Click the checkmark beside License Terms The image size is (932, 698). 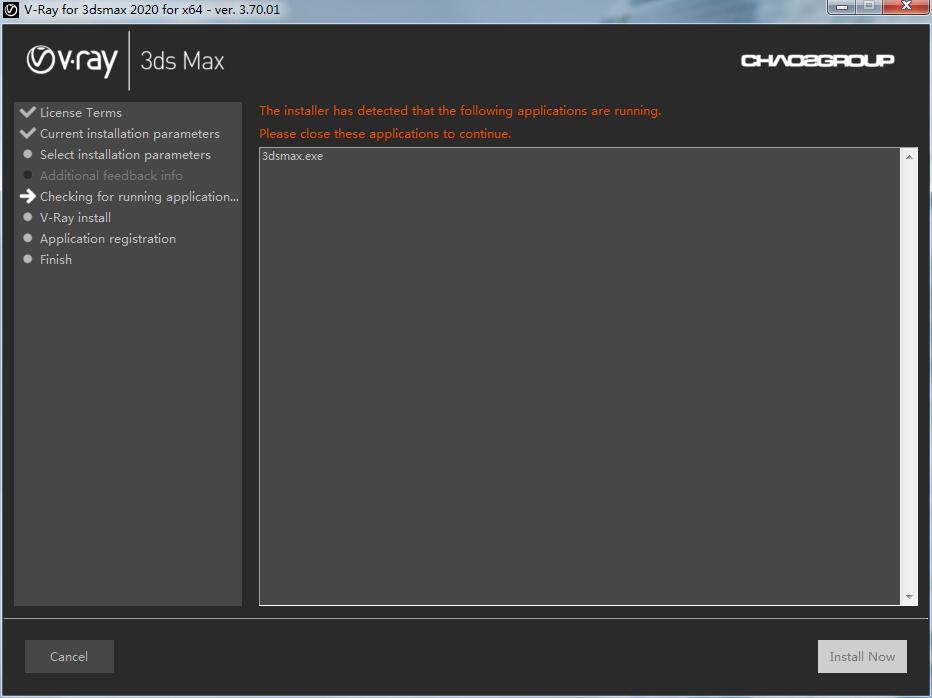[28, 112]
